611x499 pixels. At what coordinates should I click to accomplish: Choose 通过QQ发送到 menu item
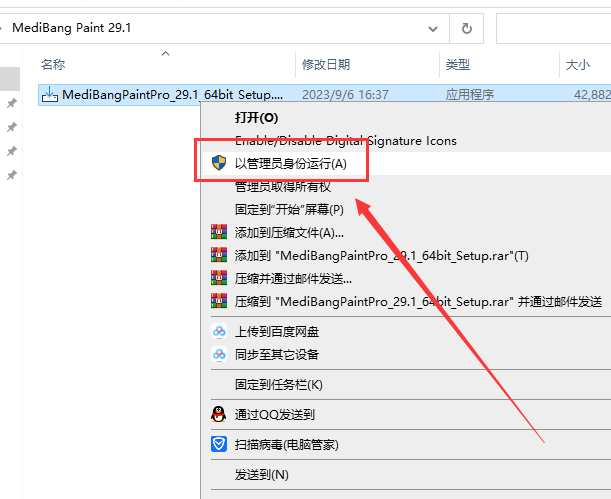(x=275, y=414)
